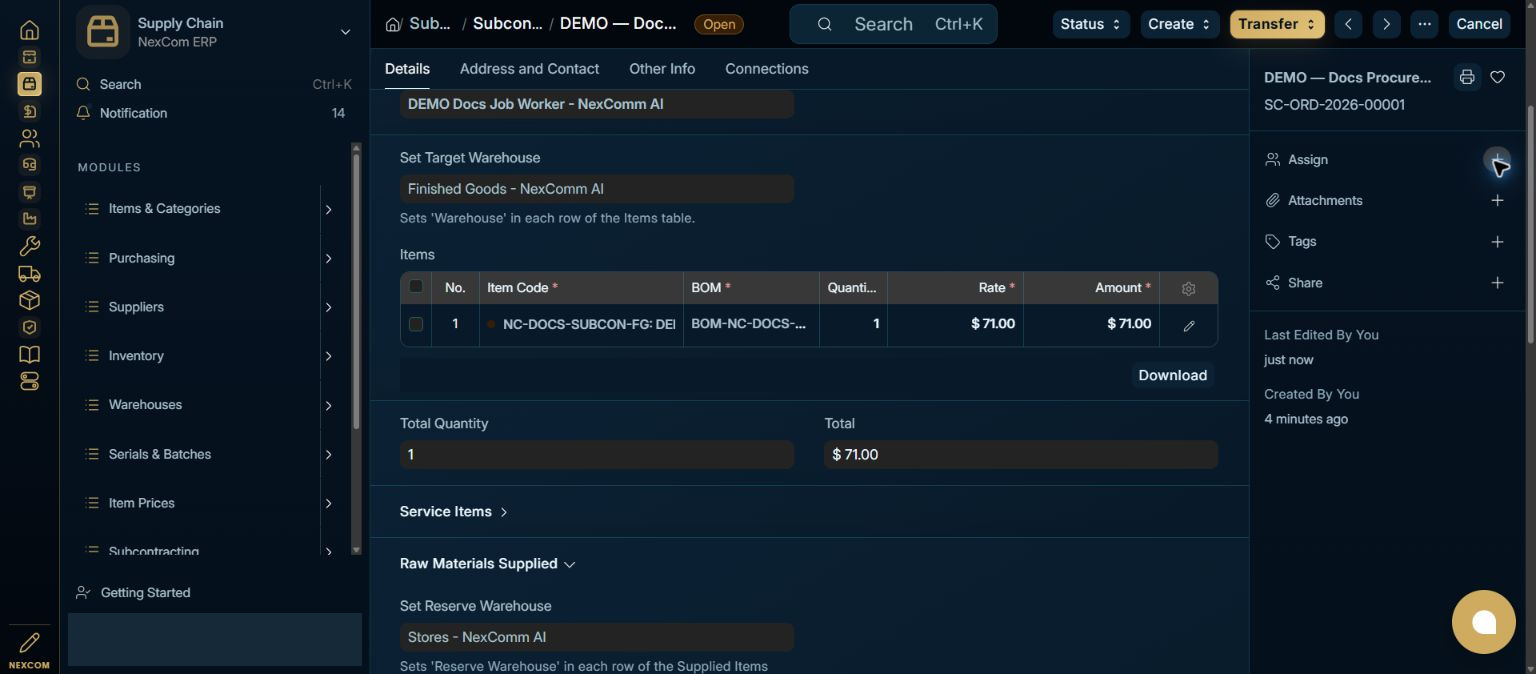Go to next document arrow
The height and width of the screenshot is (674, 1536).
tap(1386, 24)
